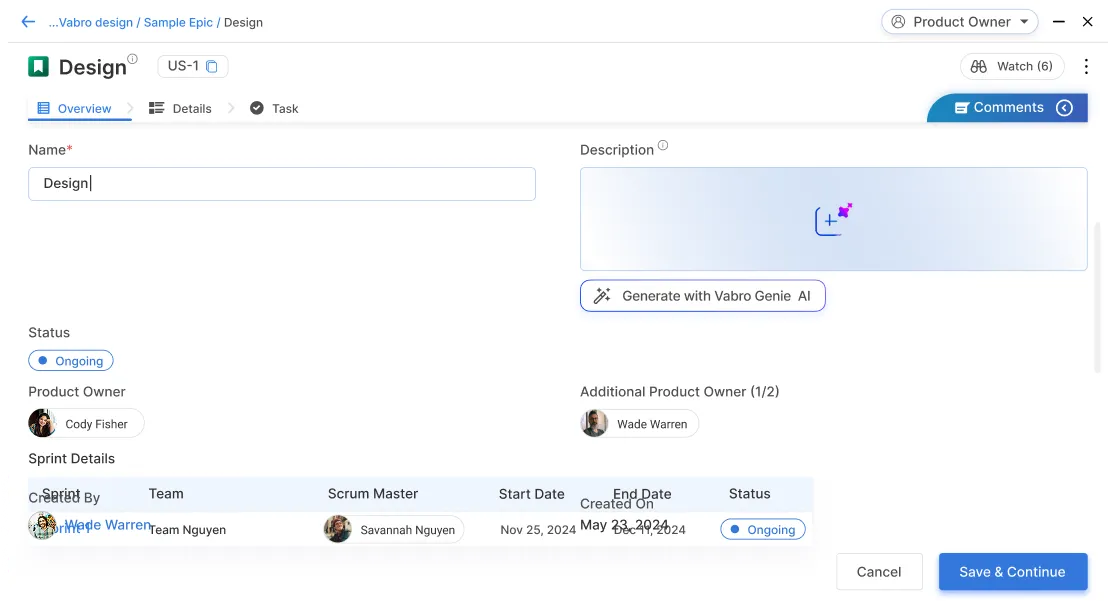The image size is (1108, 601).
Task: Click the back arrow icon
Action: (x=28, y=22)
